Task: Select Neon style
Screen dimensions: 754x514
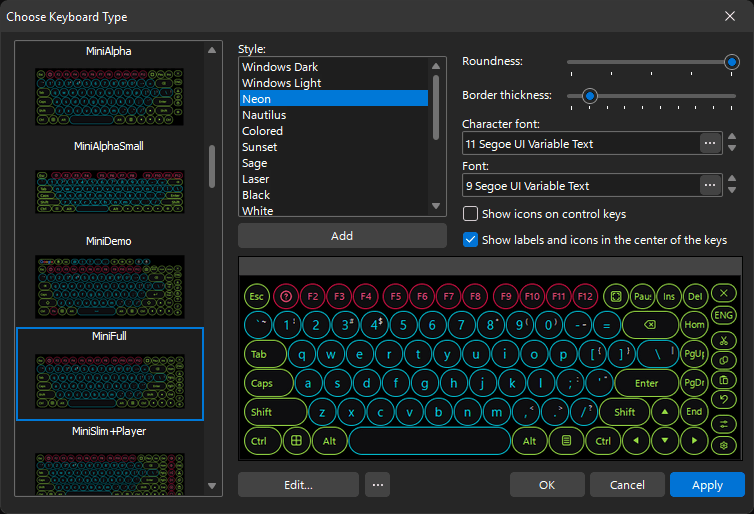Action: pos(334,99)
